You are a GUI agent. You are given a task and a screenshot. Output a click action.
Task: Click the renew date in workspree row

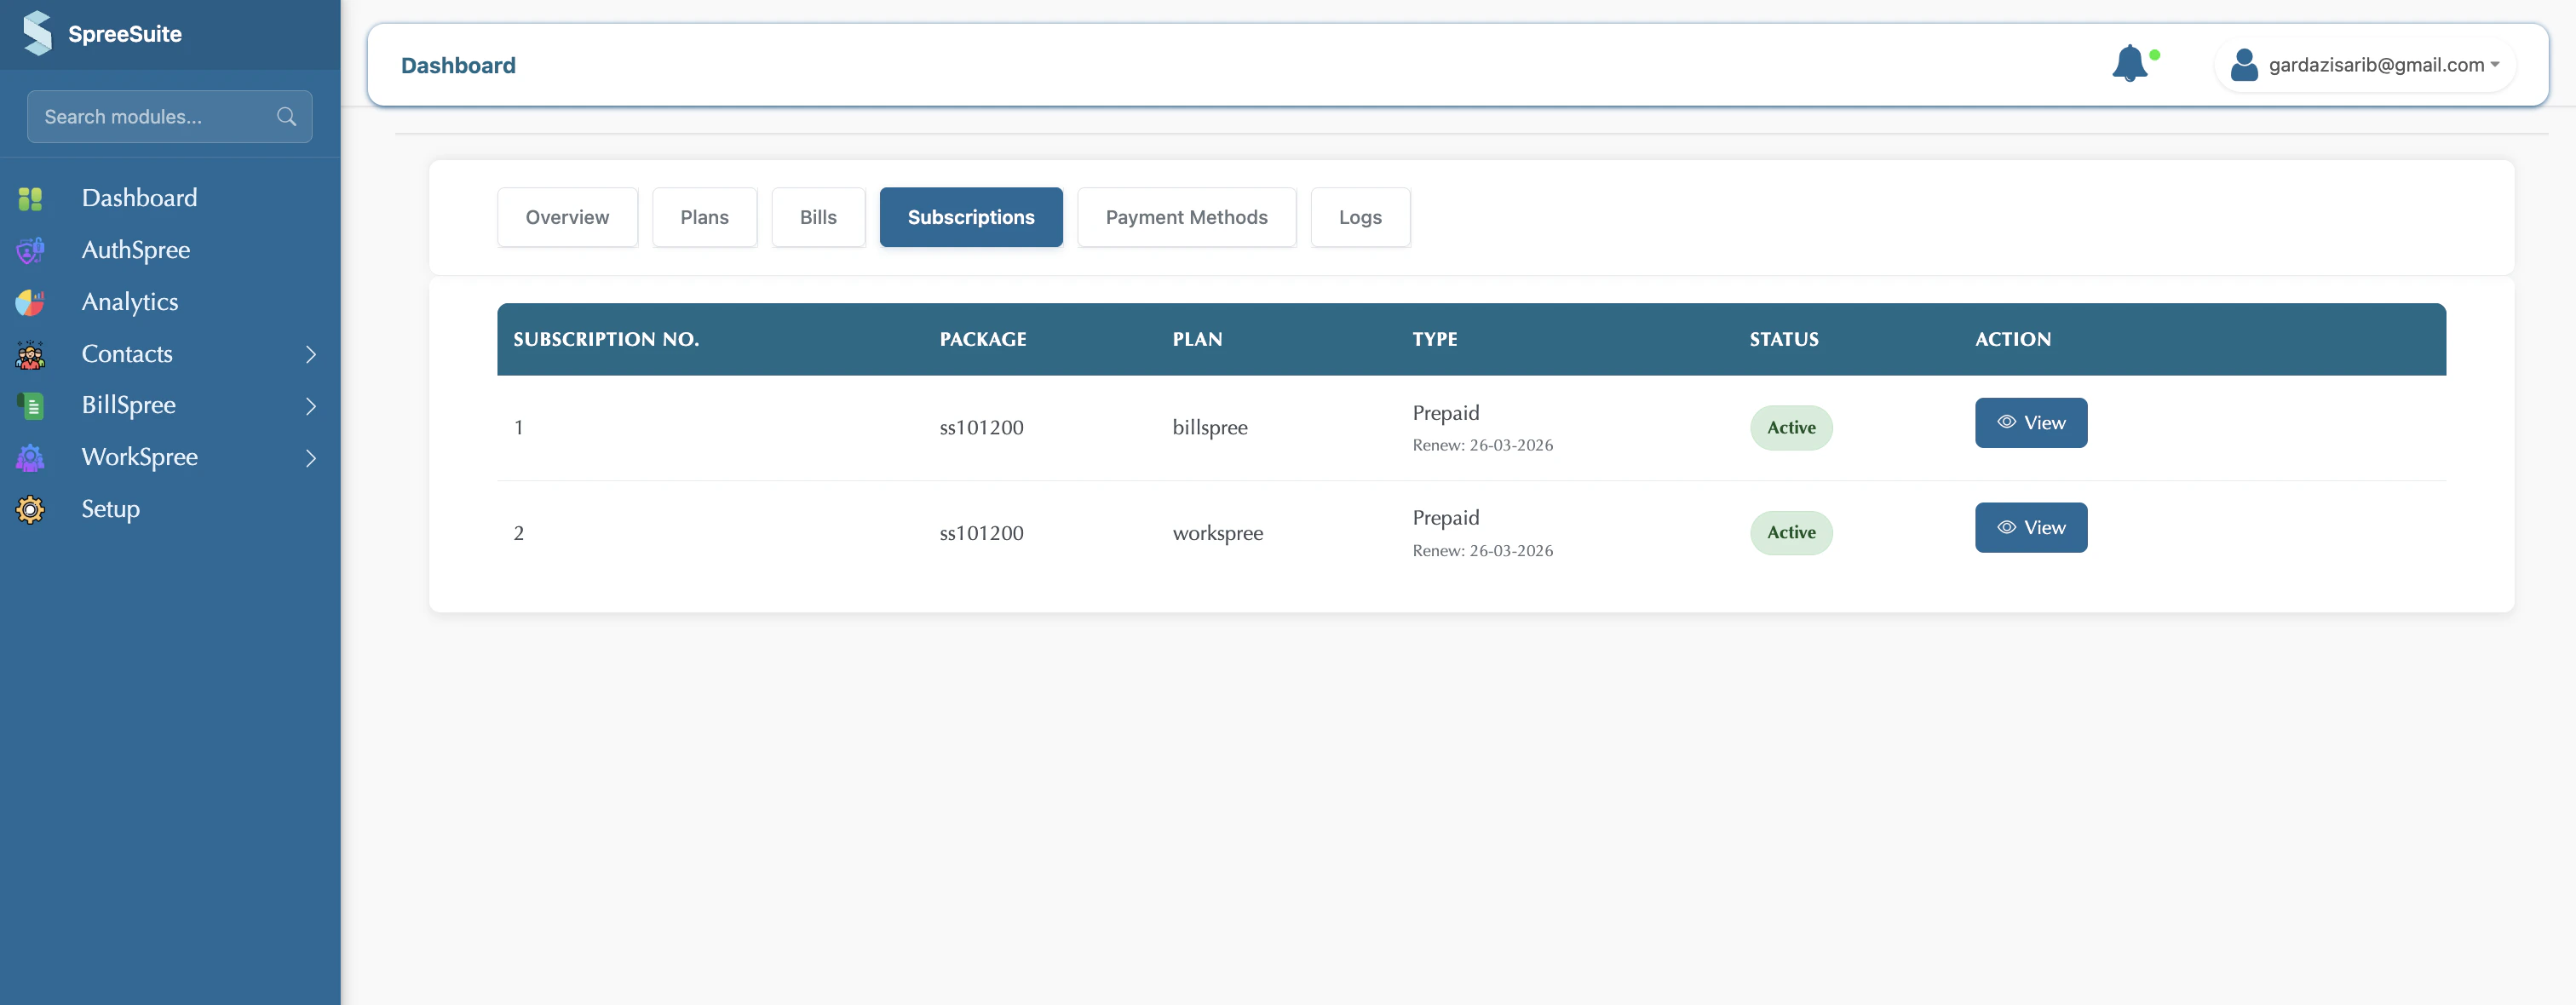pyautogui.click(x=1482, y=551)
